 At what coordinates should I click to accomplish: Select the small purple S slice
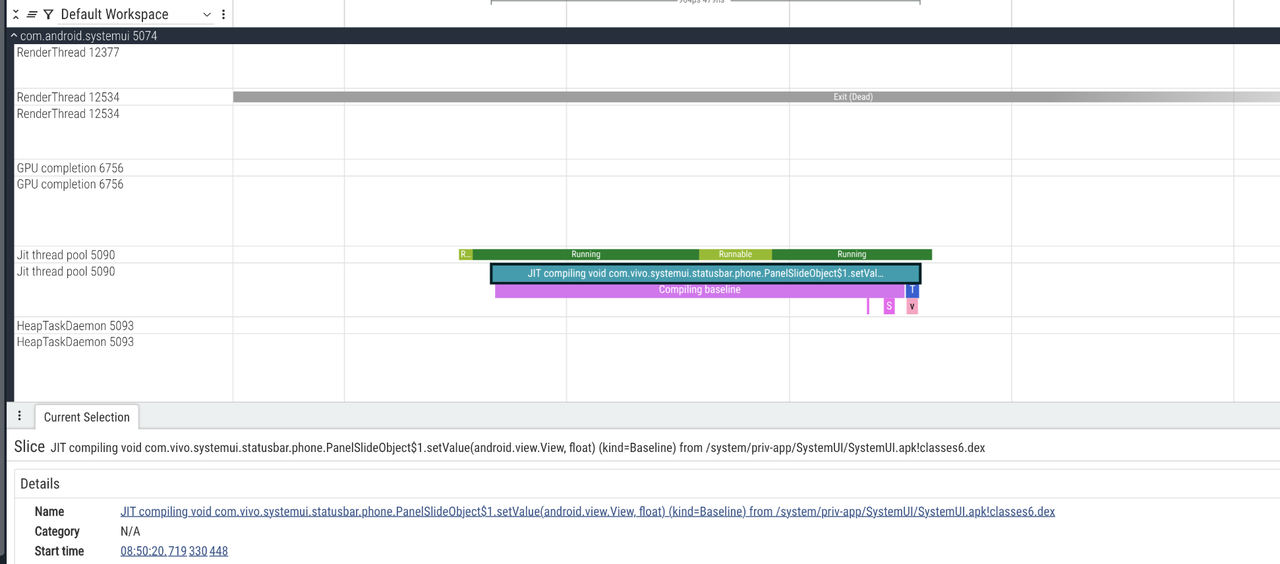tap(889, 306)
